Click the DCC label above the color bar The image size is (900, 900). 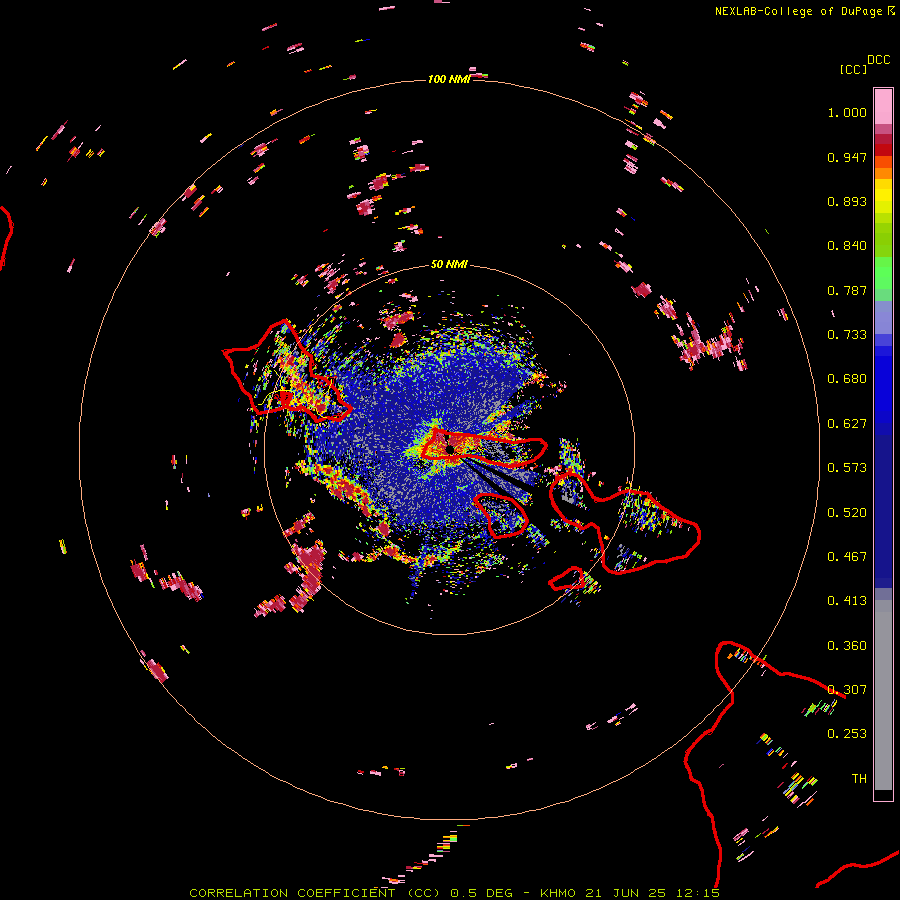(878, 60)
